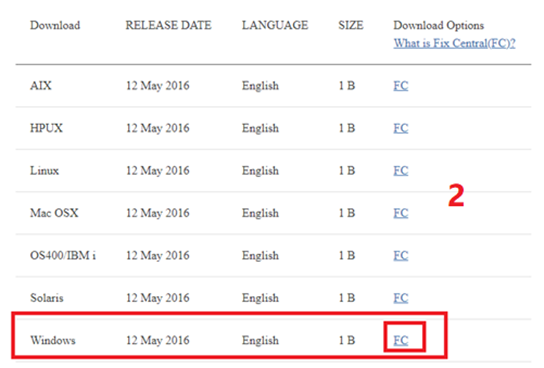The image size is (544, 368).
Task: Click the FC link for HPUX
Action: click(401, 128)
